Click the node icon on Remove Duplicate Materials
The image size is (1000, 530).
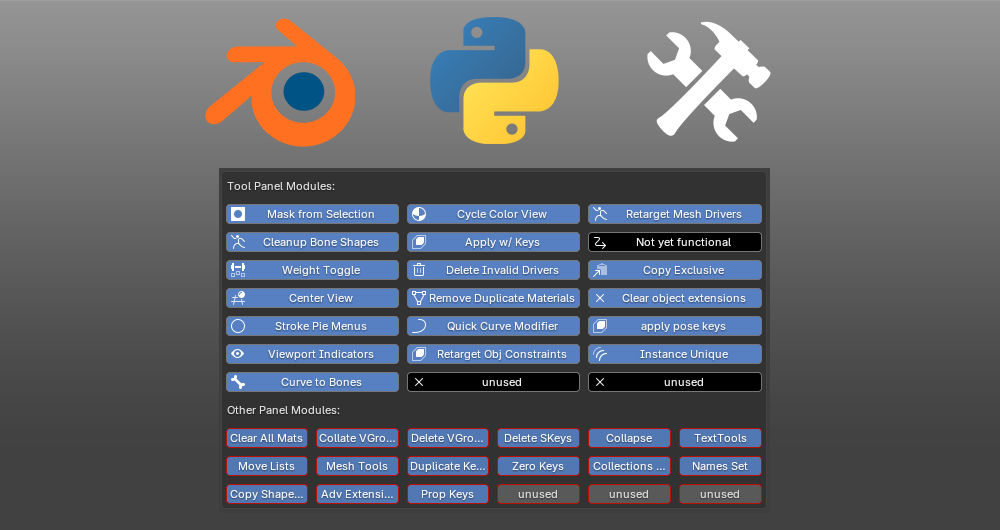pyautogui.click(x=419, y=298)
